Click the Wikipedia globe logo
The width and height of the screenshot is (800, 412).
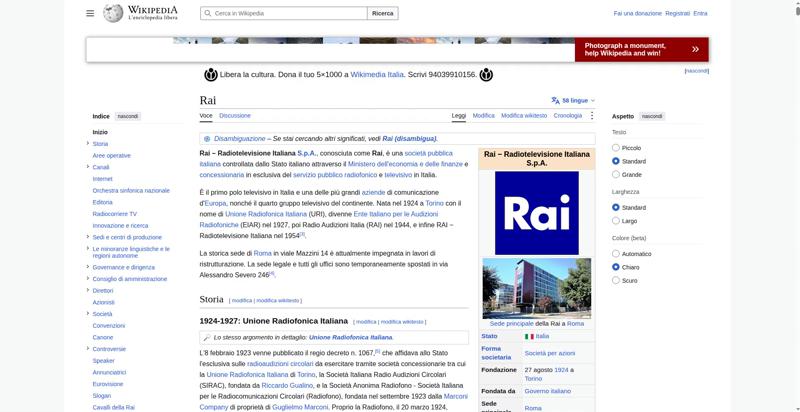coord(113,13)
